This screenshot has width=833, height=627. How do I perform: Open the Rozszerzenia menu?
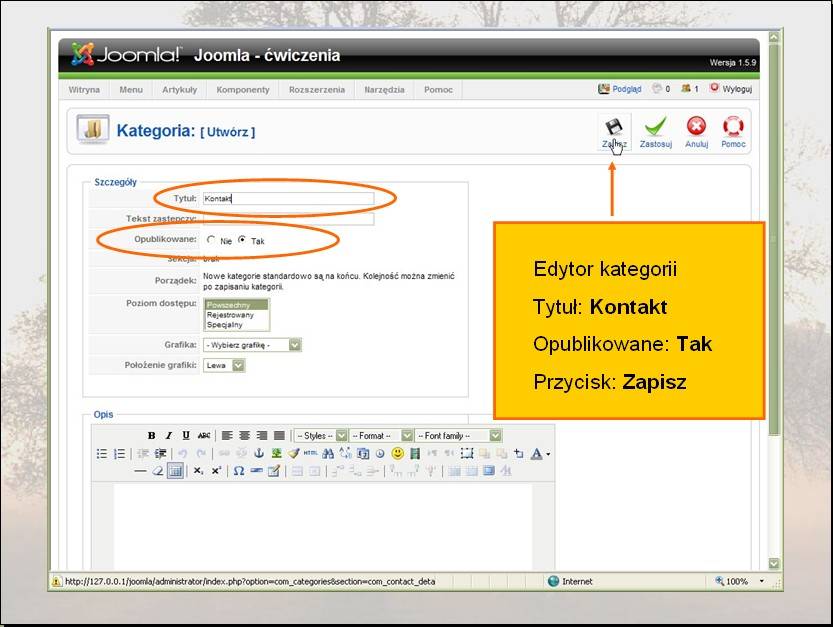(317, 90)
